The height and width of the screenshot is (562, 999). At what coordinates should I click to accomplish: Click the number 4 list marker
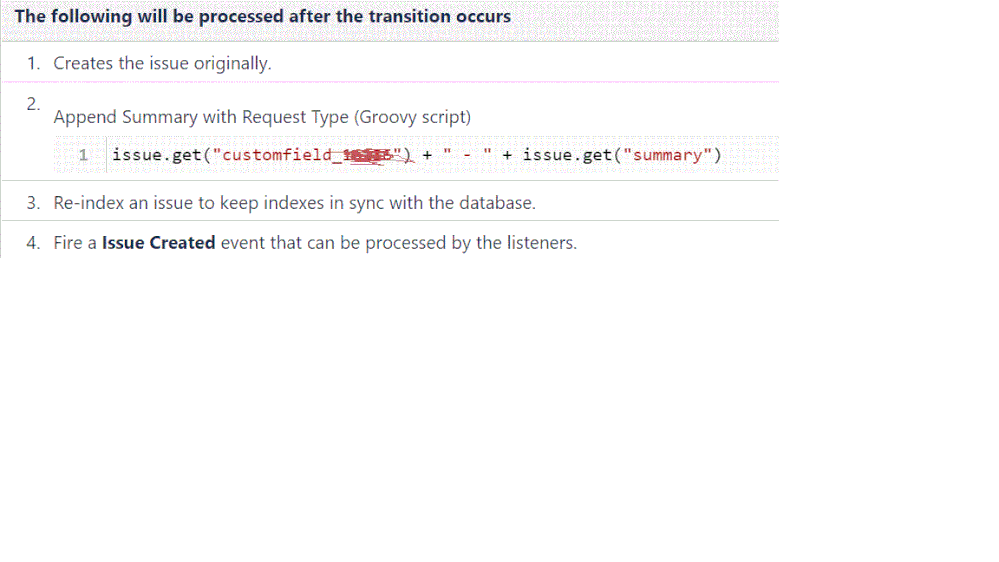pyautogui.click(x=33, y=243)
